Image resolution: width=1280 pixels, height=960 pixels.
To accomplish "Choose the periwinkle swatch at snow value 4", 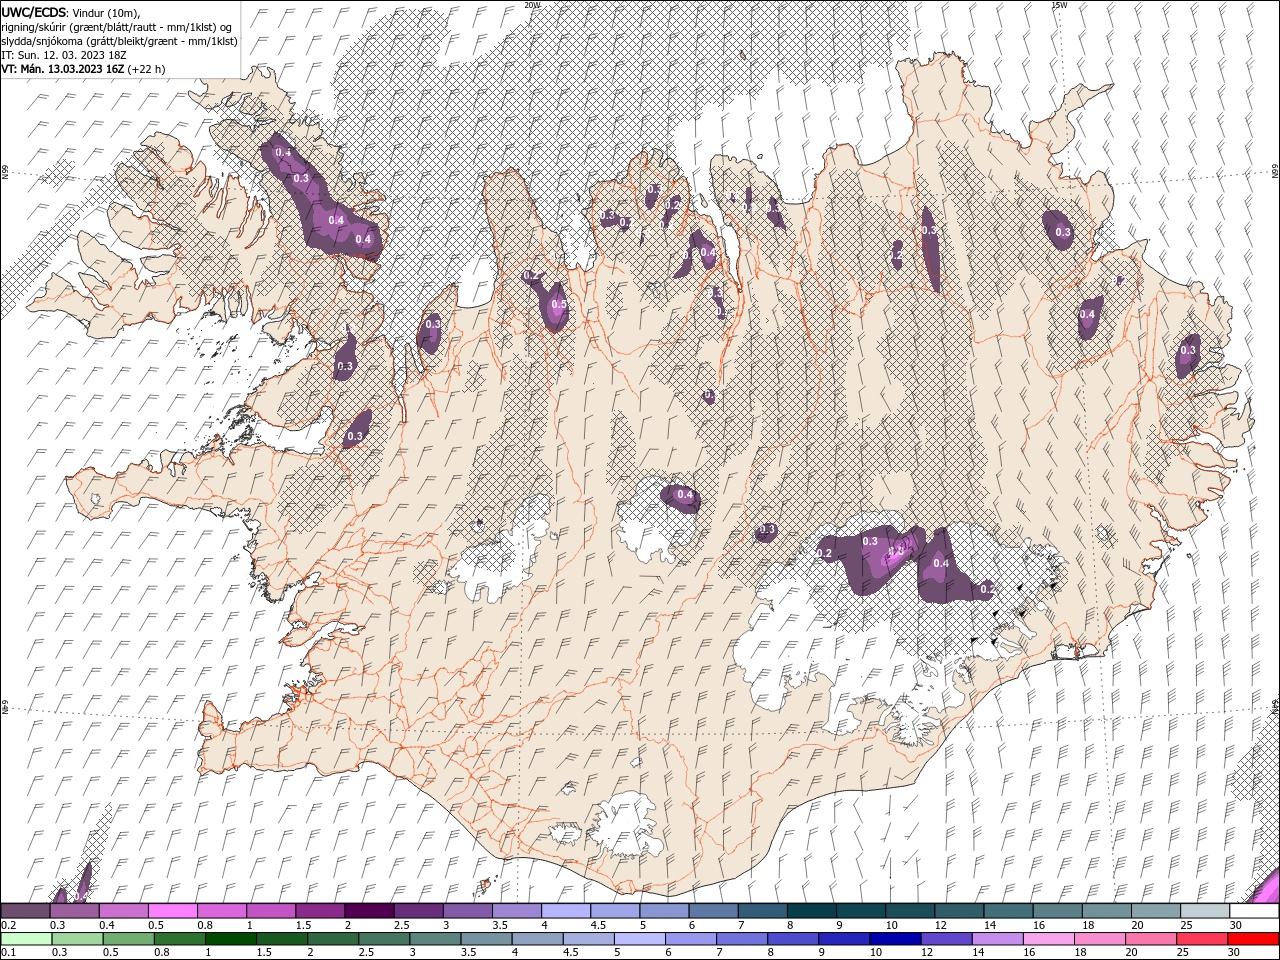I will coord(565,911).
